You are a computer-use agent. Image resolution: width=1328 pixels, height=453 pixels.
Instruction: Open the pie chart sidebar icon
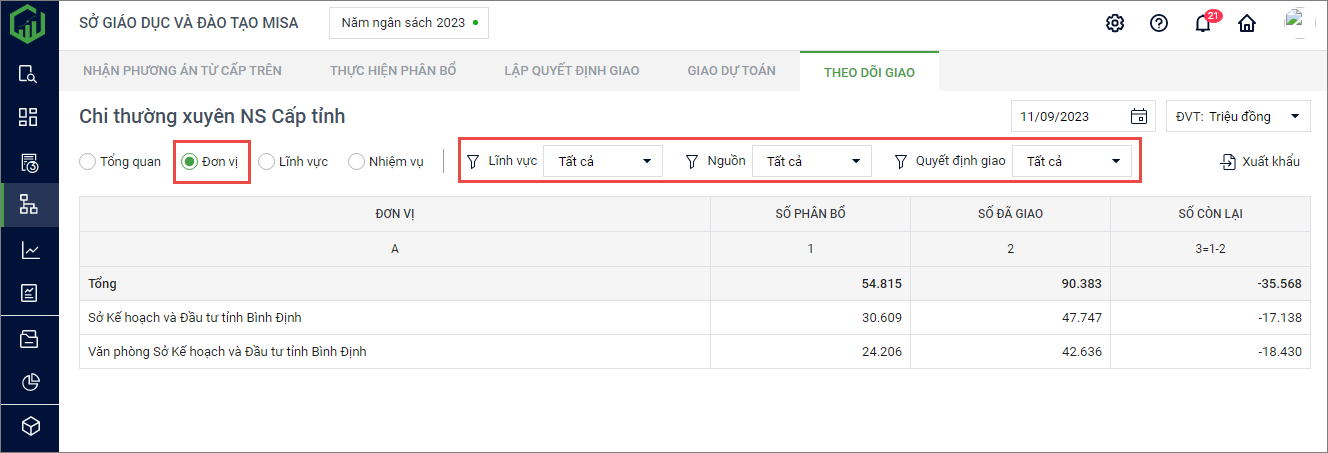29,382
